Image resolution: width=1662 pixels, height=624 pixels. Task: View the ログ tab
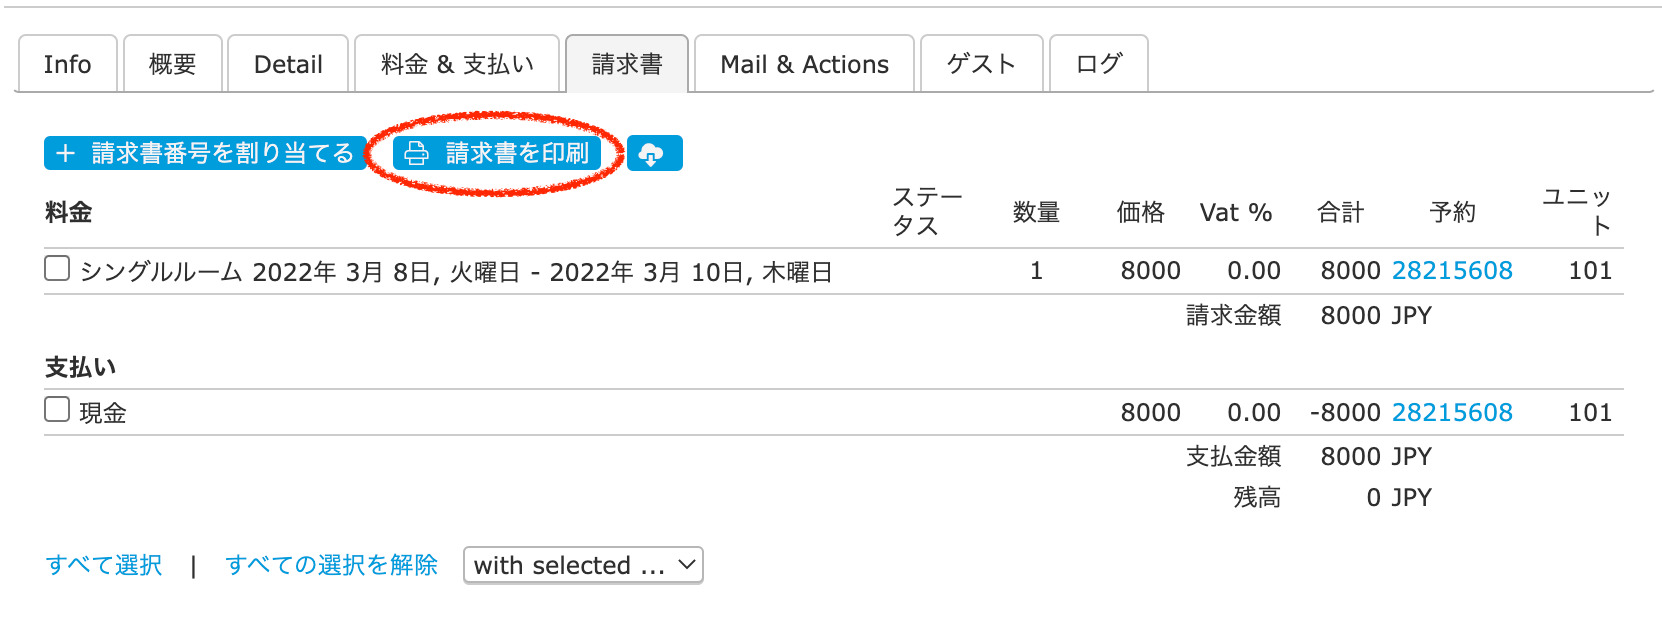pos(1098,64)
